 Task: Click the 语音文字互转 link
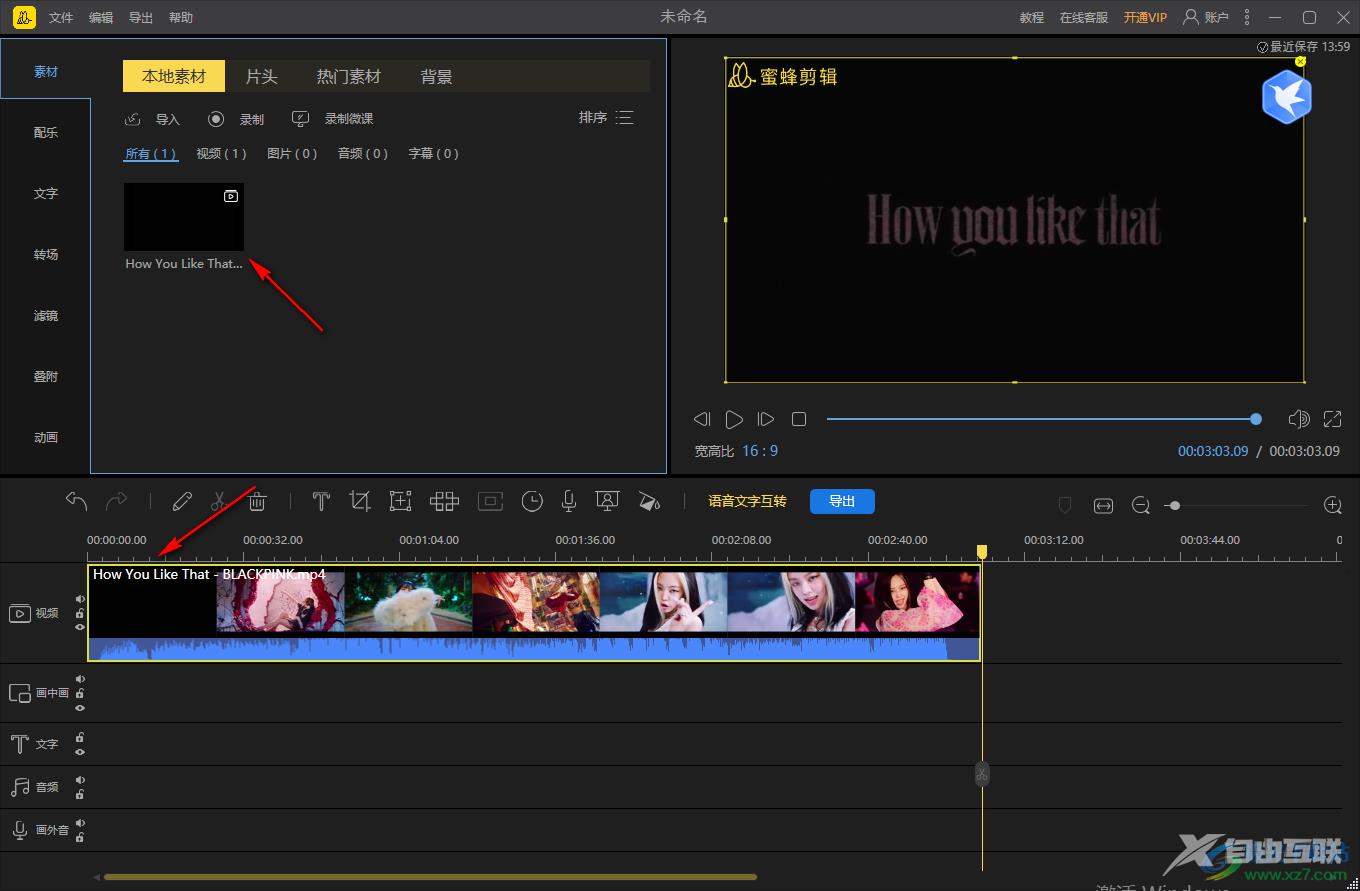click(x=748, y=501)
